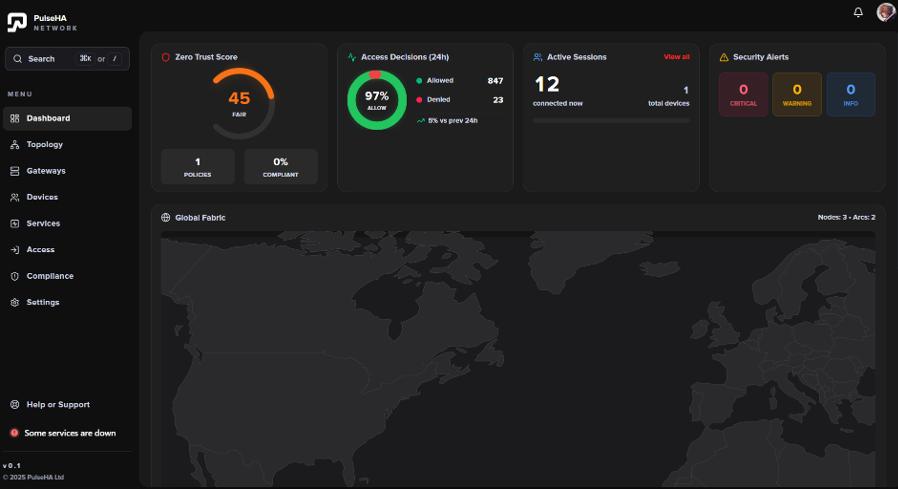
Task: Click View all active sessions link
Action: [677, 57]
